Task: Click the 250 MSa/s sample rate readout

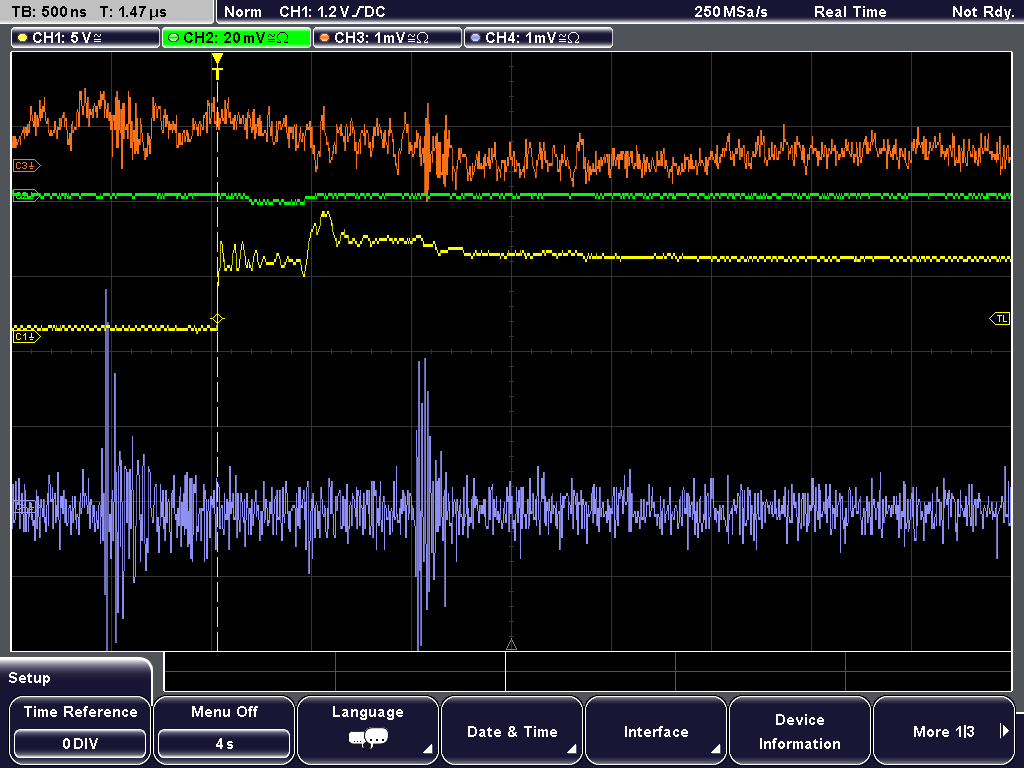Action: tap(731, 12)
